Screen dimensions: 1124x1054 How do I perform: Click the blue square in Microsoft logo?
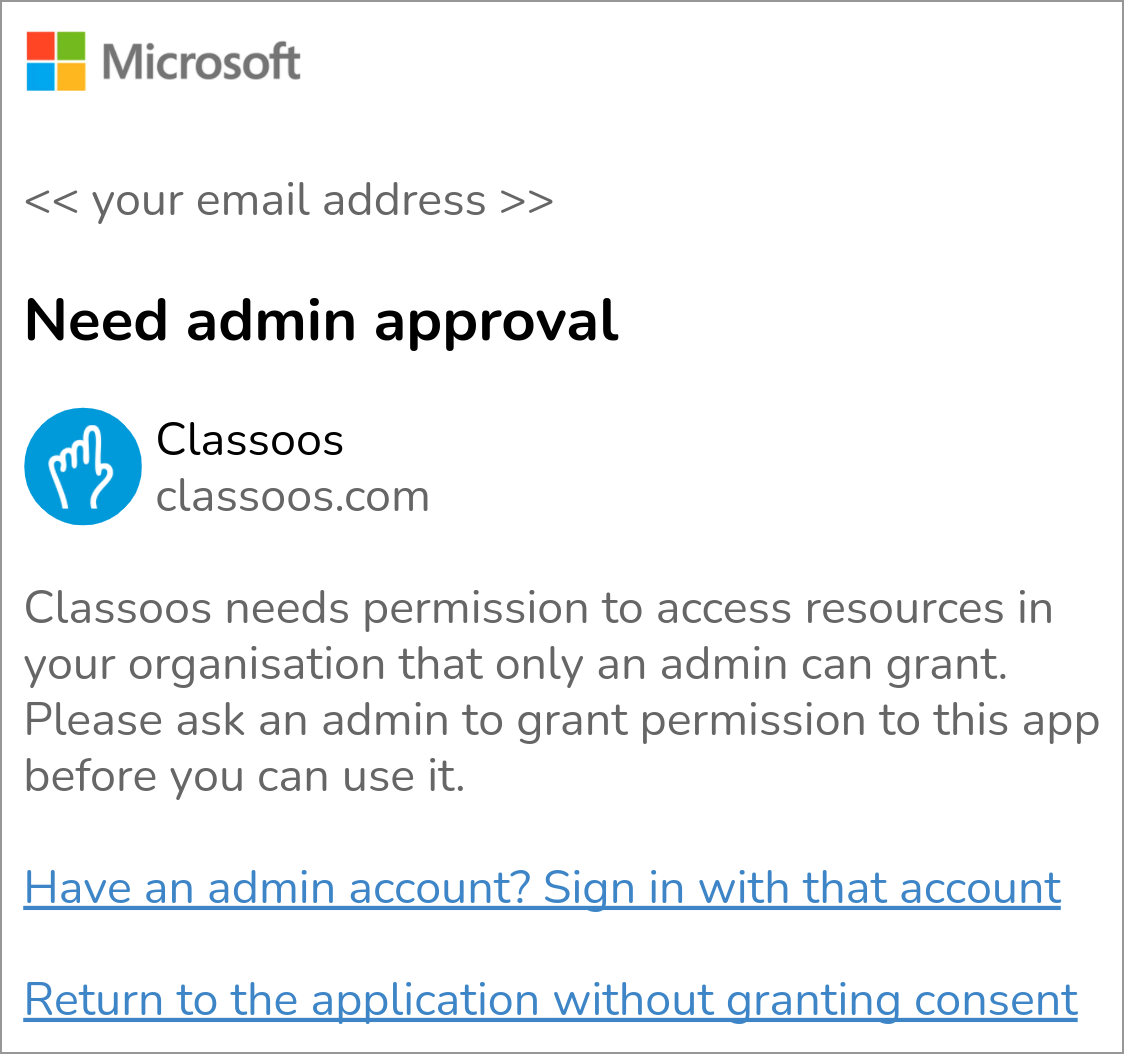(41, 76)
